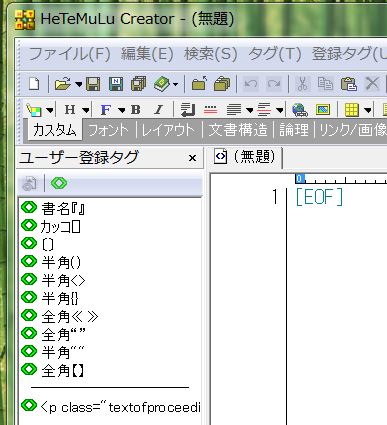The height and width of the screenshot is (425, 387).
Task: Click the stacked folders icon
Action: click(222, 84)
